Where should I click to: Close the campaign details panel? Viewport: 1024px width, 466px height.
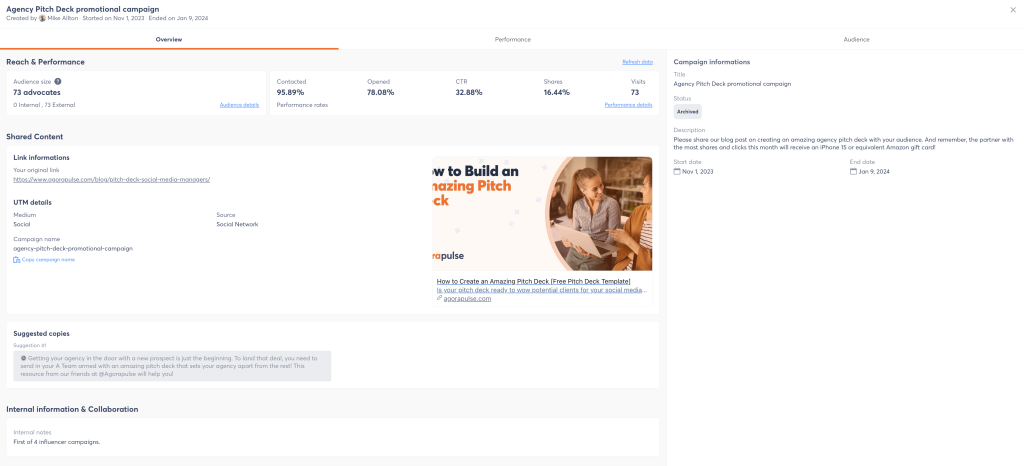(x=1013, y=9)
